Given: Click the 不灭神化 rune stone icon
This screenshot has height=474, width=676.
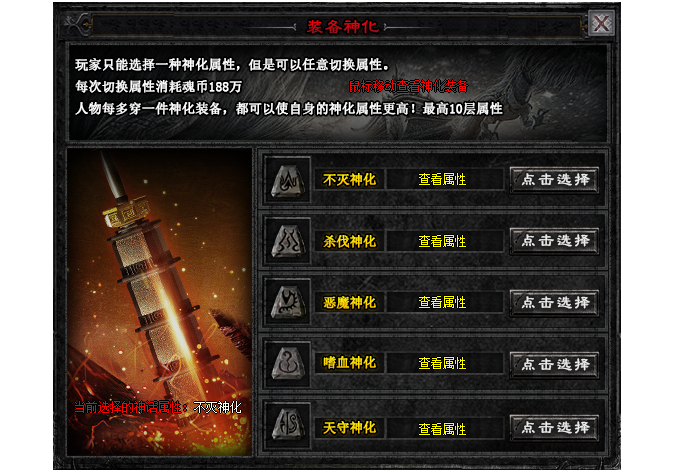Looking at the screenshot, I should [x=288, y=179].
